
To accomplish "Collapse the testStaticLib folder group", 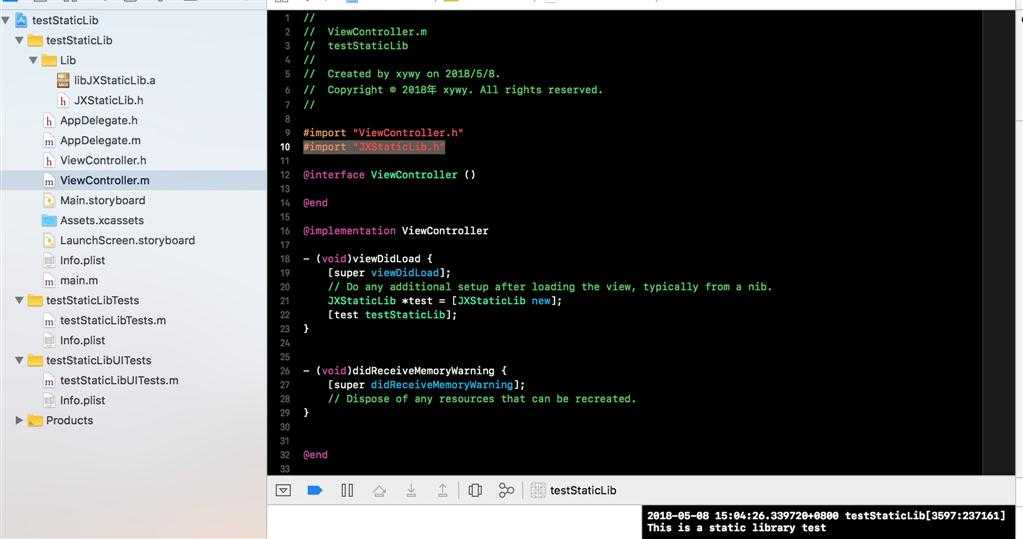I will 20,40.
